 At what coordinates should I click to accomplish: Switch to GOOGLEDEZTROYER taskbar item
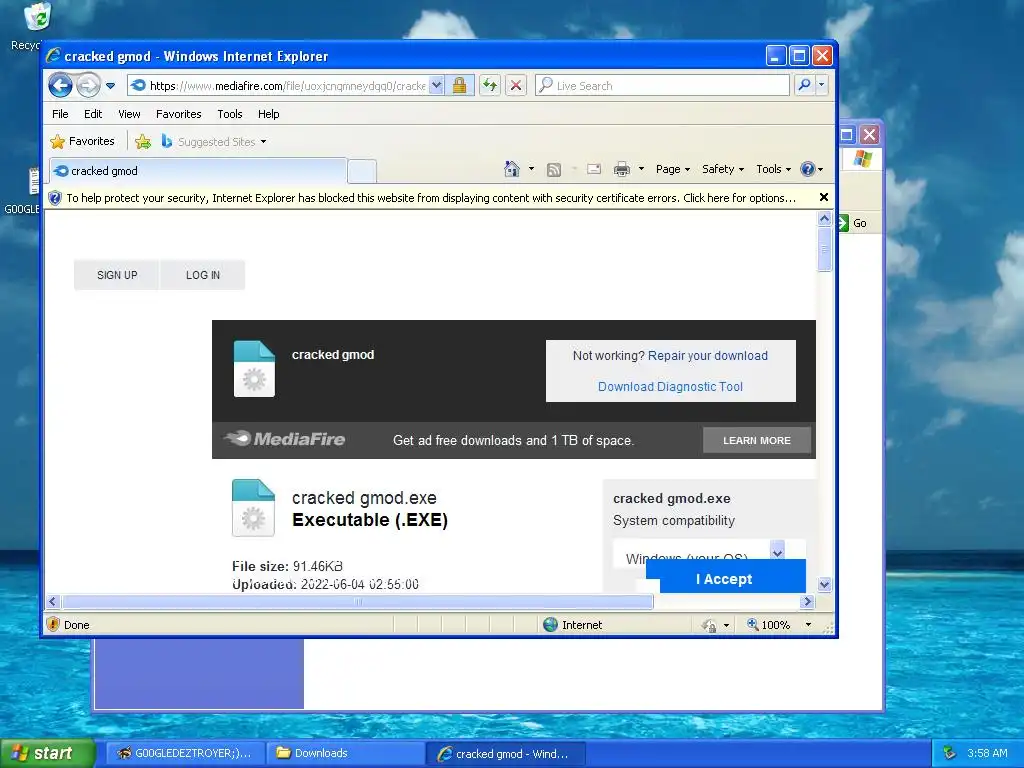pyautogui.click(x=185, y=753)
